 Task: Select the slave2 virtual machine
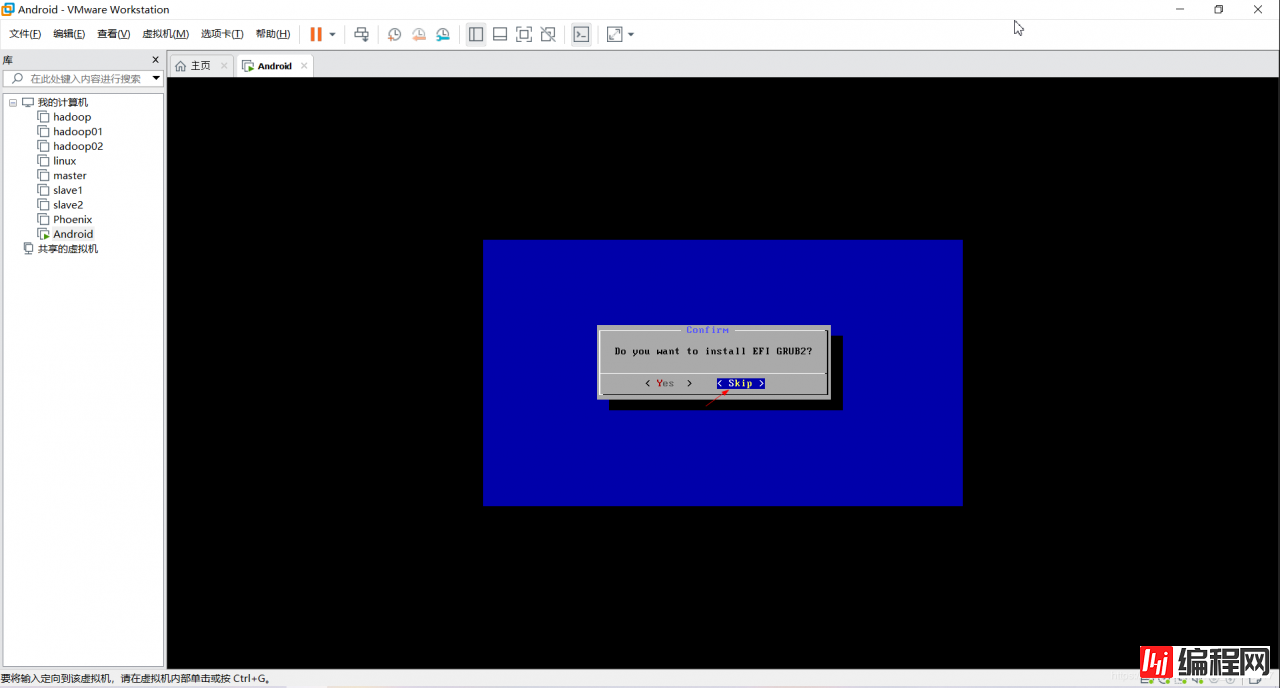coord(68,205)
